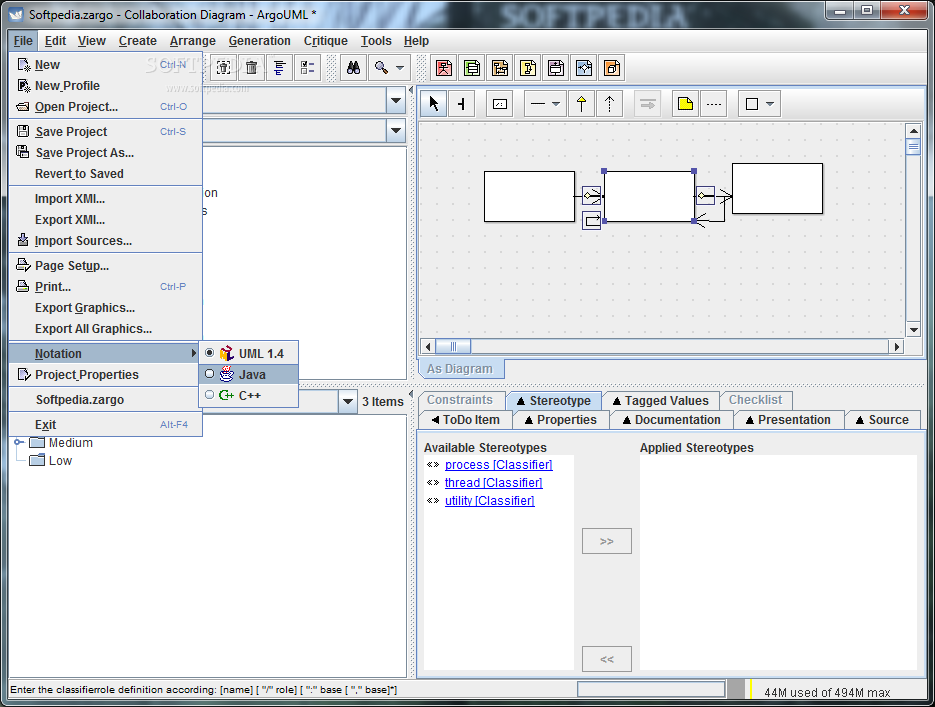
Task: Click the process [Classifier] stereotype link
Action: click(x=499, y=464)
